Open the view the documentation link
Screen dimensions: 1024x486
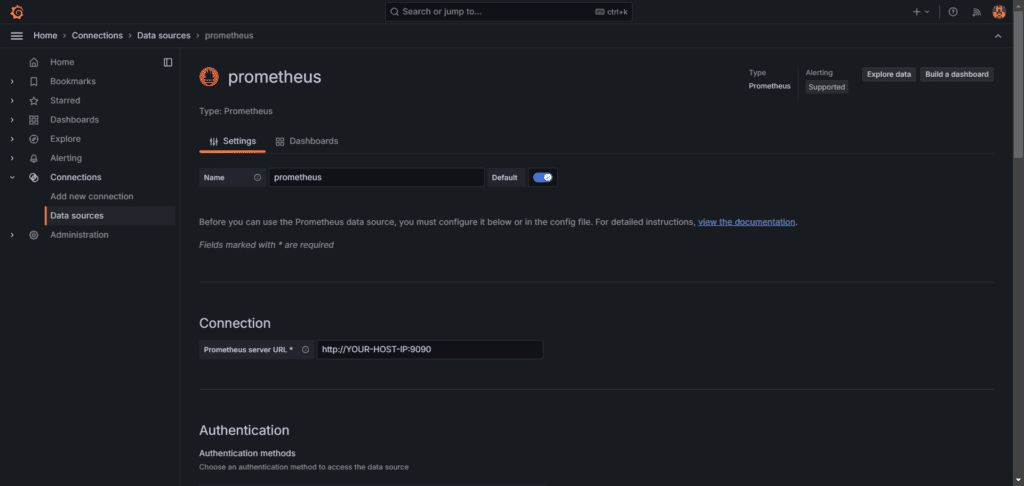[746, 222]
